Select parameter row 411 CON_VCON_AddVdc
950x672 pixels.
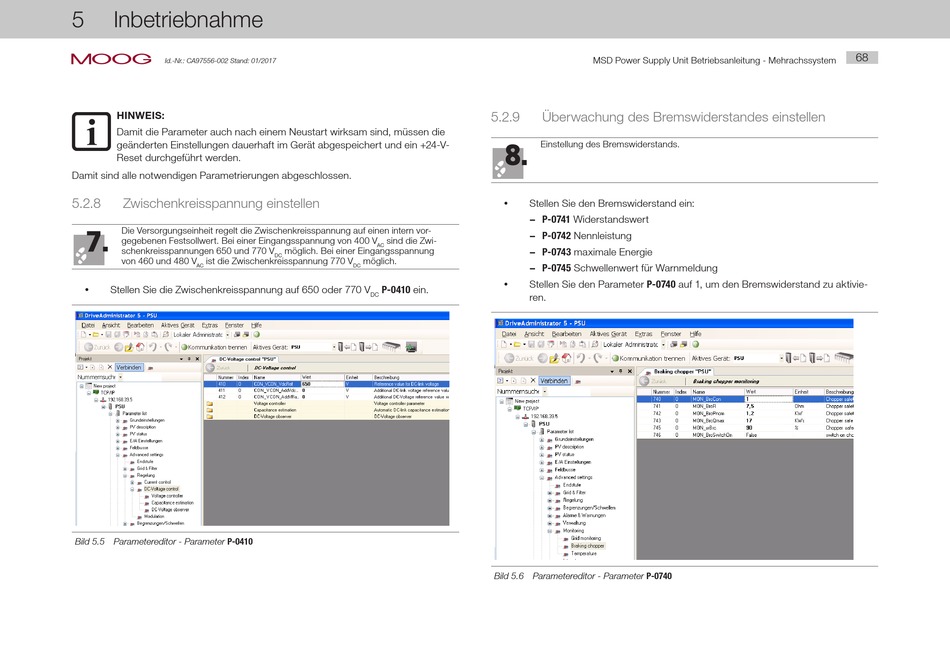(327, 390)
